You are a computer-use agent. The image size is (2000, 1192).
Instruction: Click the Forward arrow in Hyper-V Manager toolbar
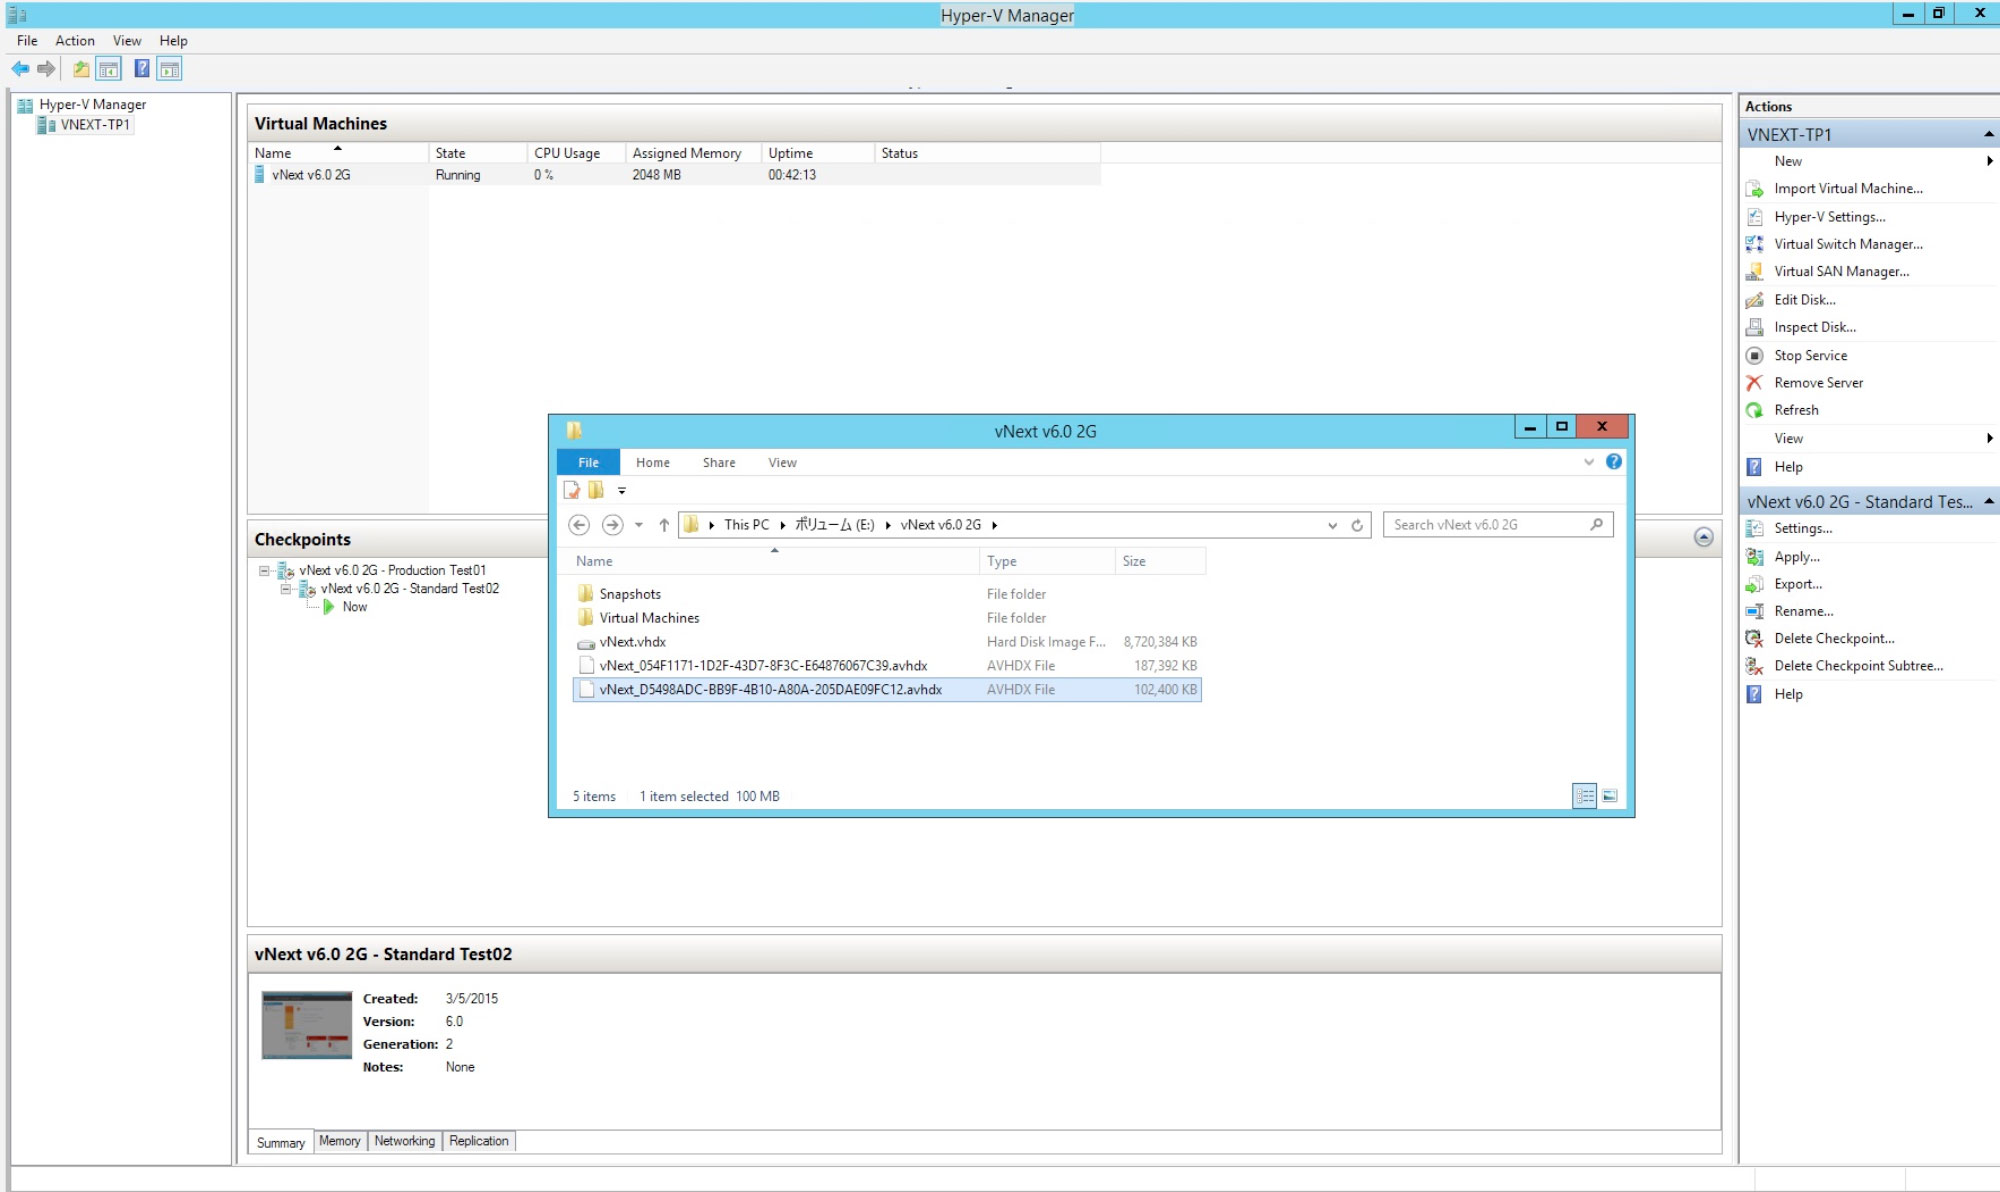coord(46,69)
